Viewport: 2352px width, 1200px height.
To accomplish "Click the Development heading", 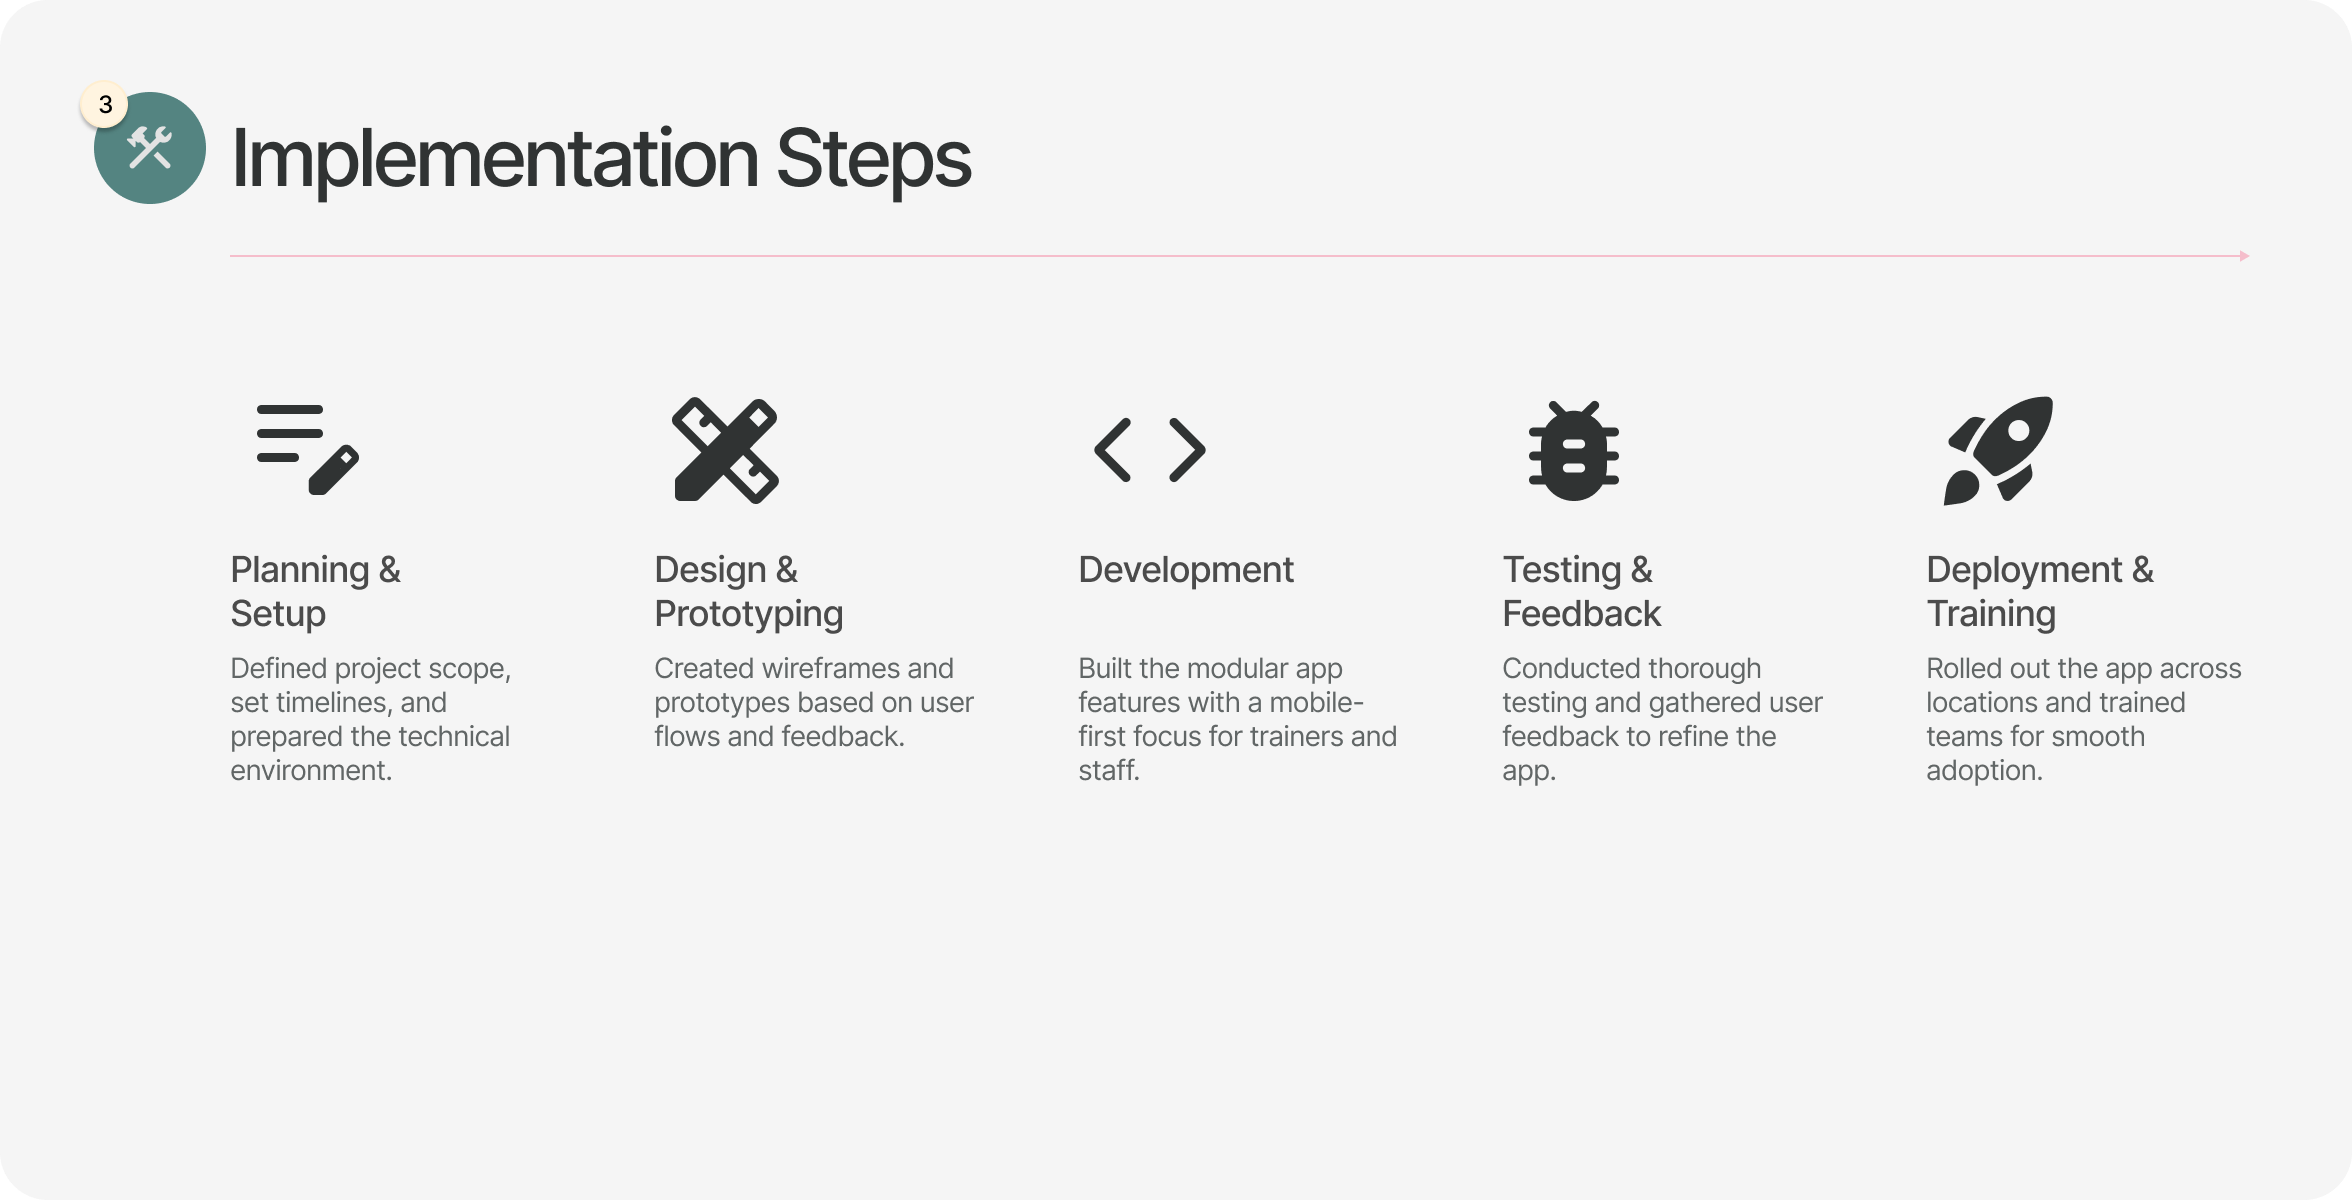I will click(1186, 569).
